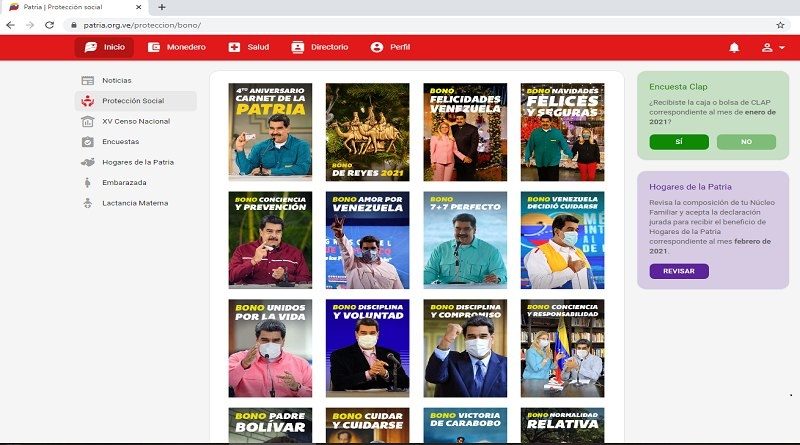The width and height of the screenshot is (800, 445).
Task: Click the Perfil person-circle icon
Action: tap(377, 47)
